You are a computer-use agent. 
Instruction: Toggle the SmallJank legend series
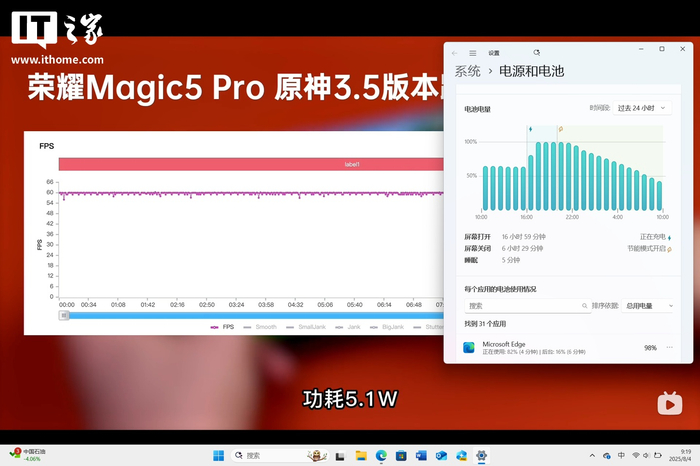[306, 327]
